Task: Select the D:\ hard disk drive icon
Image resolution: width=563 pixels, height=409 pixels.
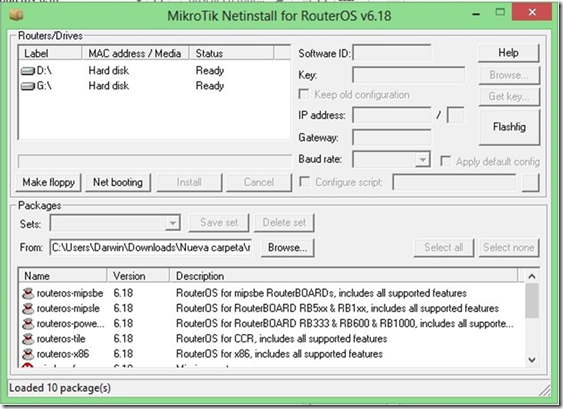Action: tap(28, 71)
